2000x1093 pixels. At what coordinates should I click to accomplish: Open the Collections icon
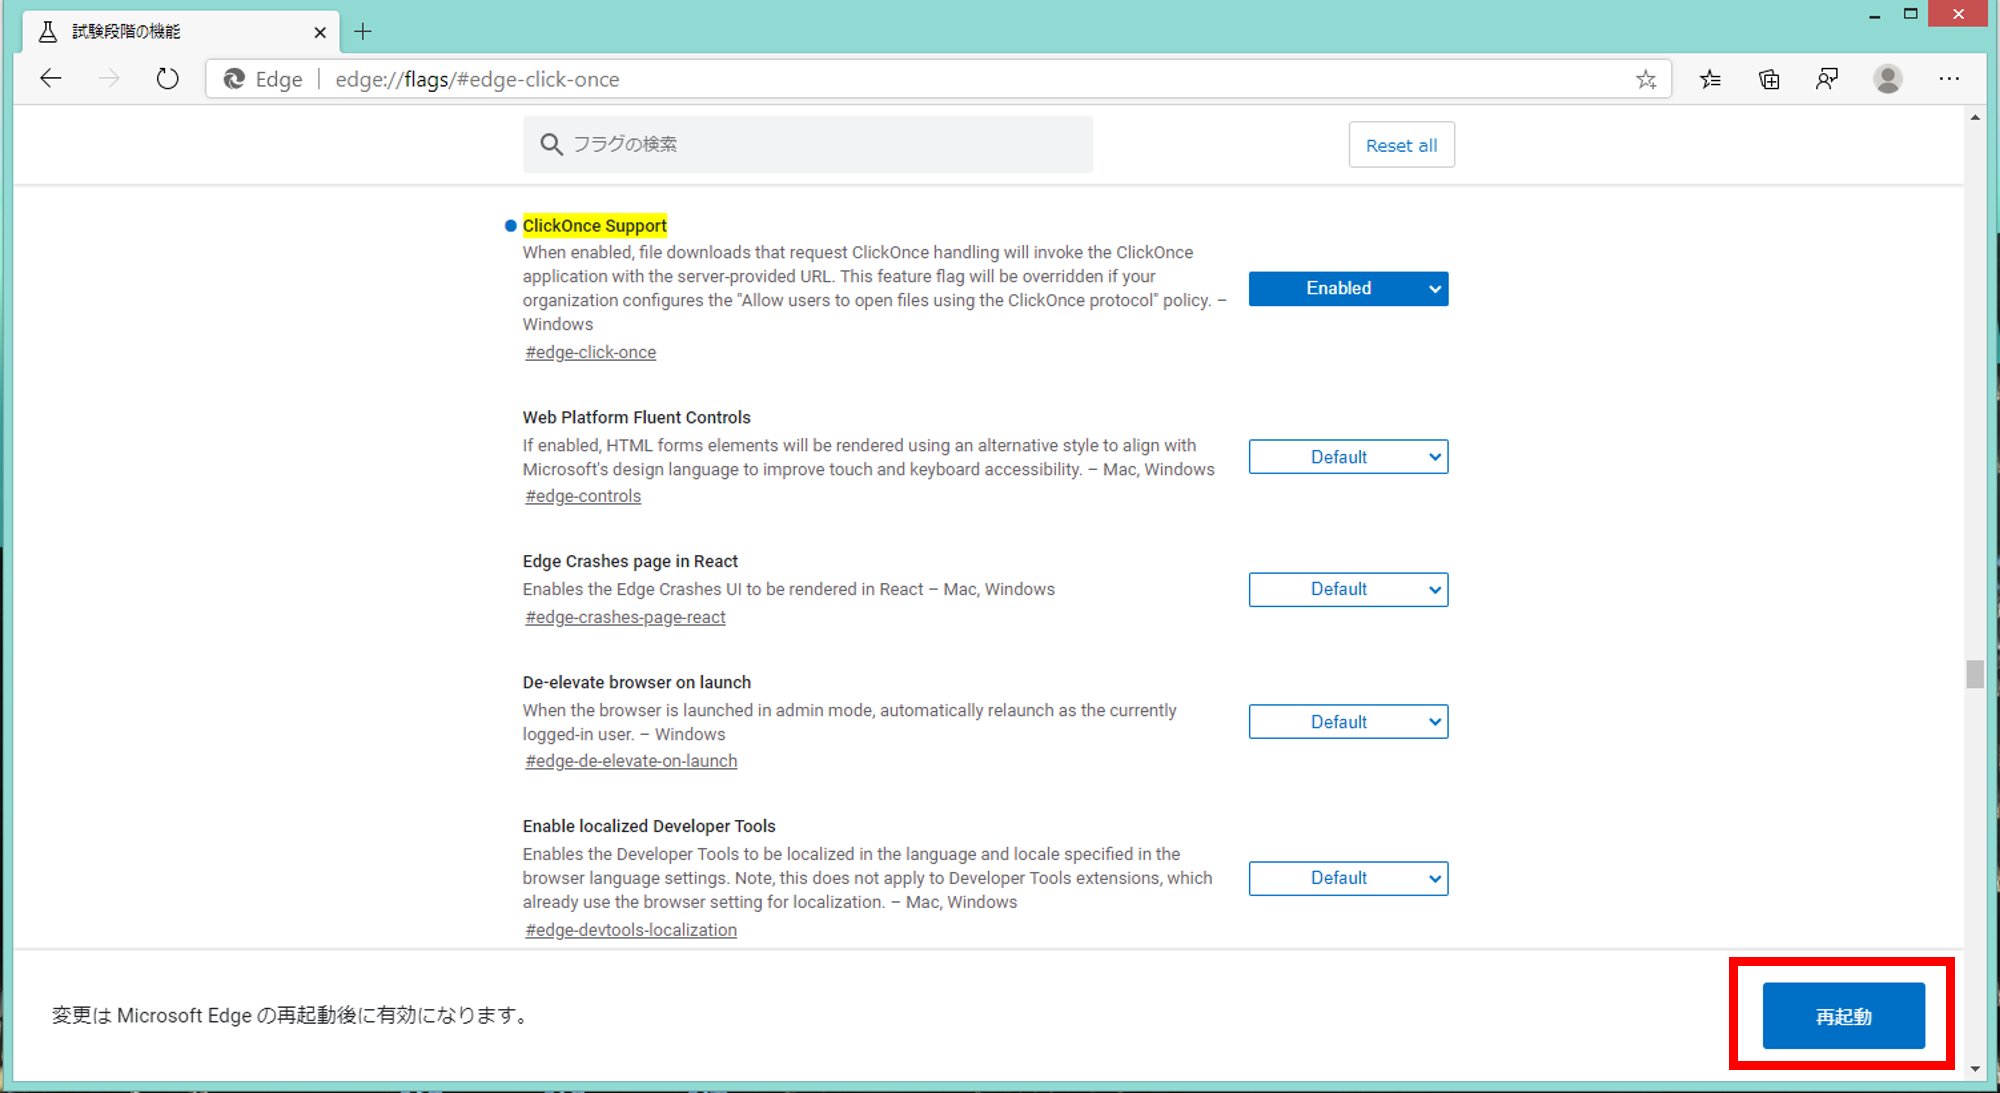click(x=1769, y=79)
